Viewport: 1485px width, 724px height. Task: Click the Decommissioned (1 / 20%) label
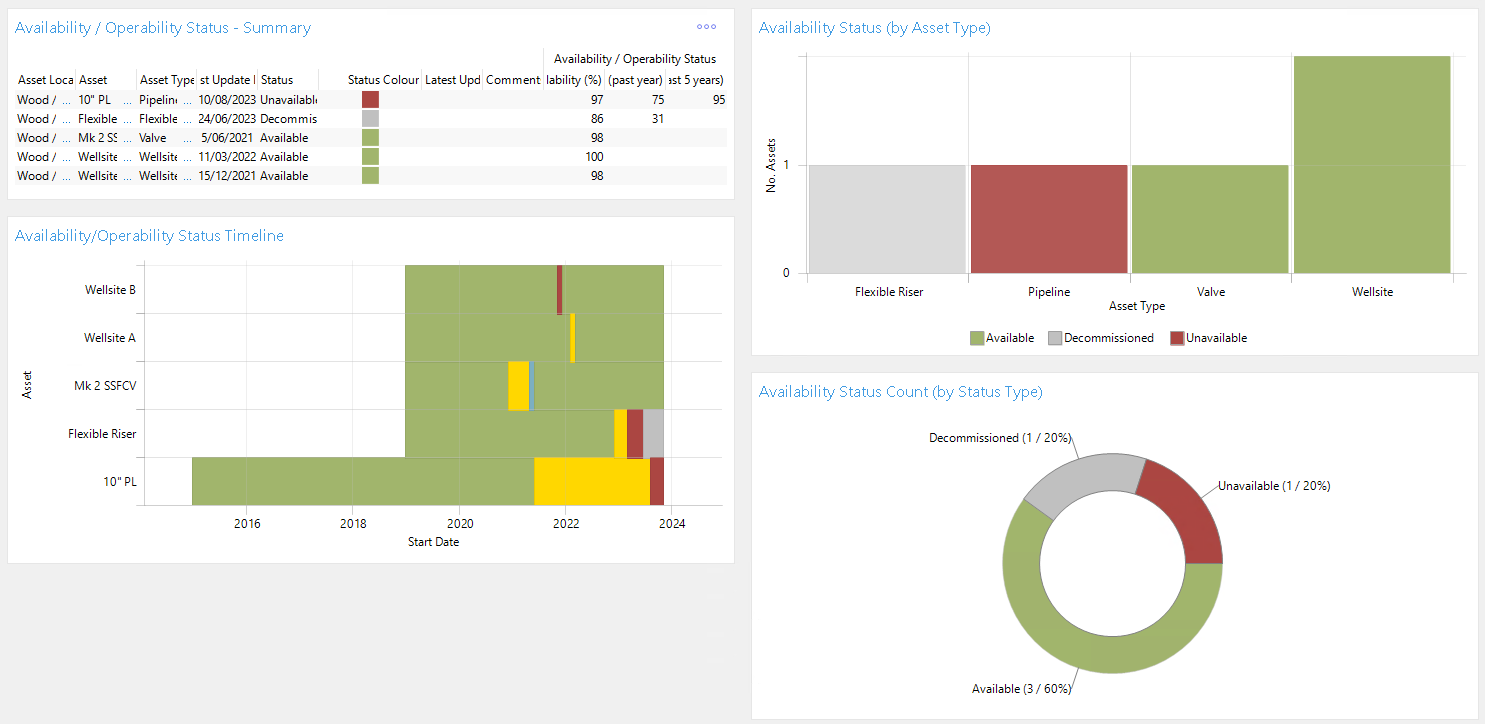pyautogui.click(x=999, y=438)
